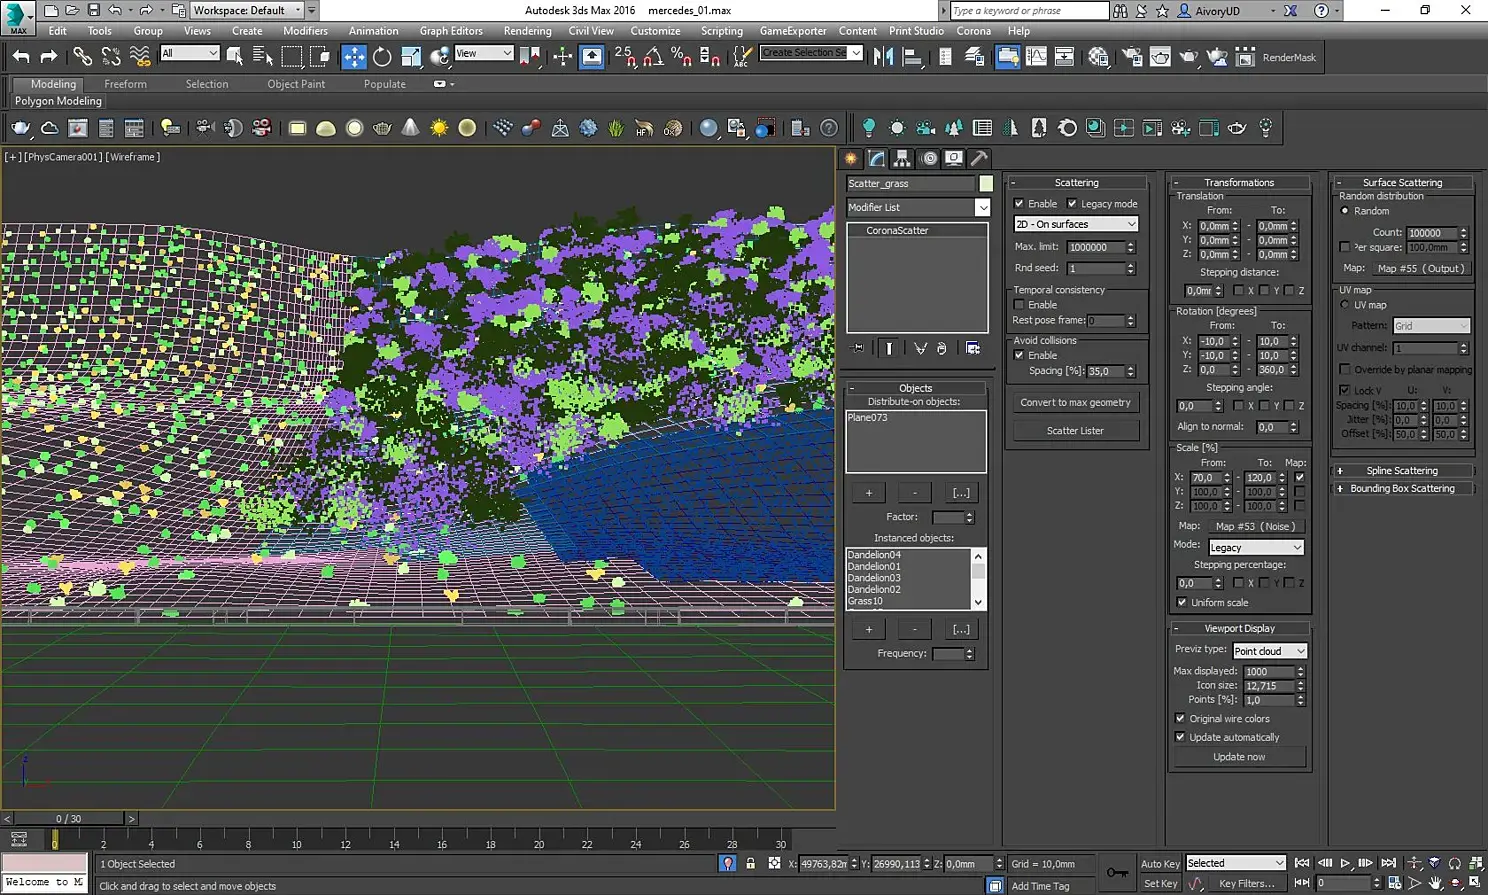Image resolution: width=1488 pixels, height=895 pixels.
Task: Click the Undo arrow icon
Action: pyautogui.click(x=21, y=57)
